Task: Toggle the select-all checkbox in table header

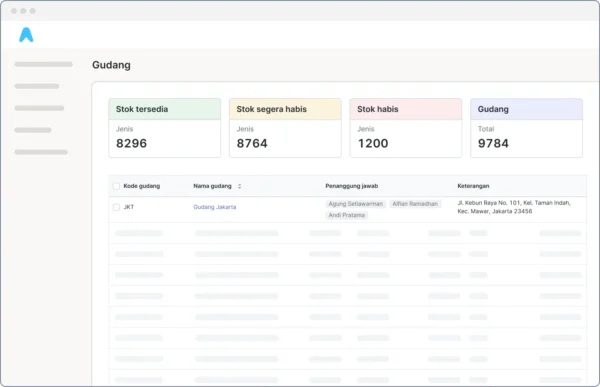Action: (116, 186)
